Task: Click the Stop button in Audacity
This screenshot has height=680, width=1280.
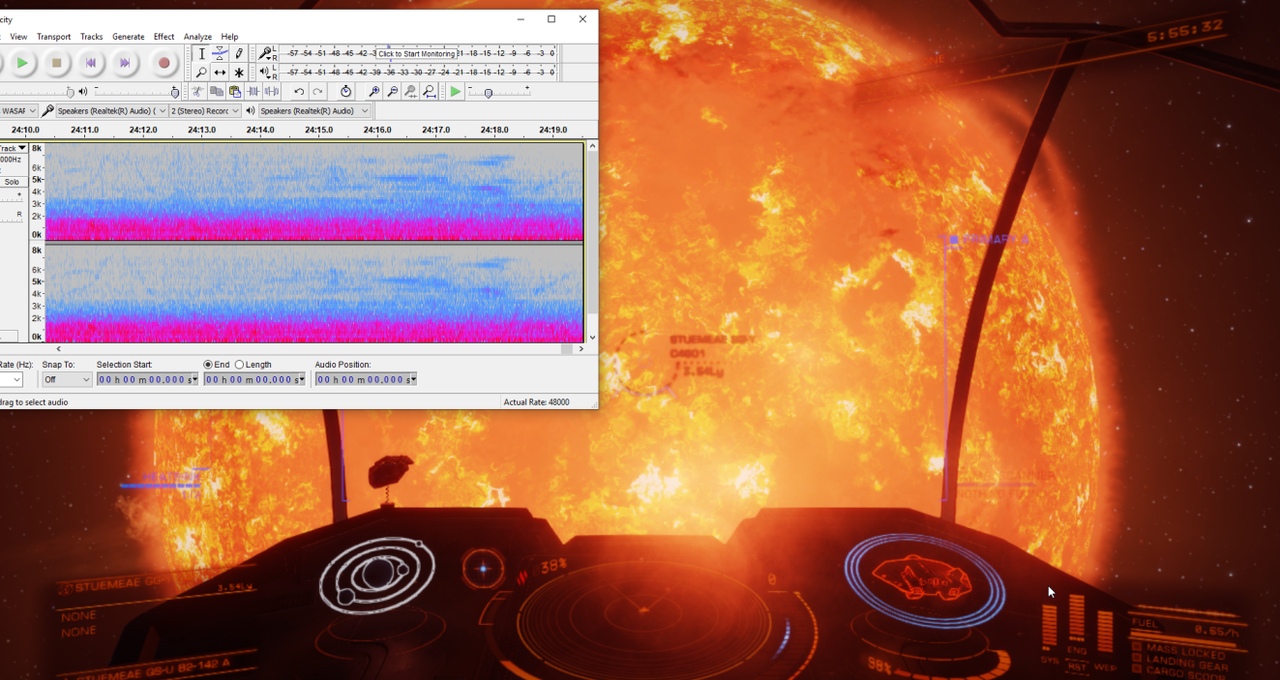Action: coord(56,63)
